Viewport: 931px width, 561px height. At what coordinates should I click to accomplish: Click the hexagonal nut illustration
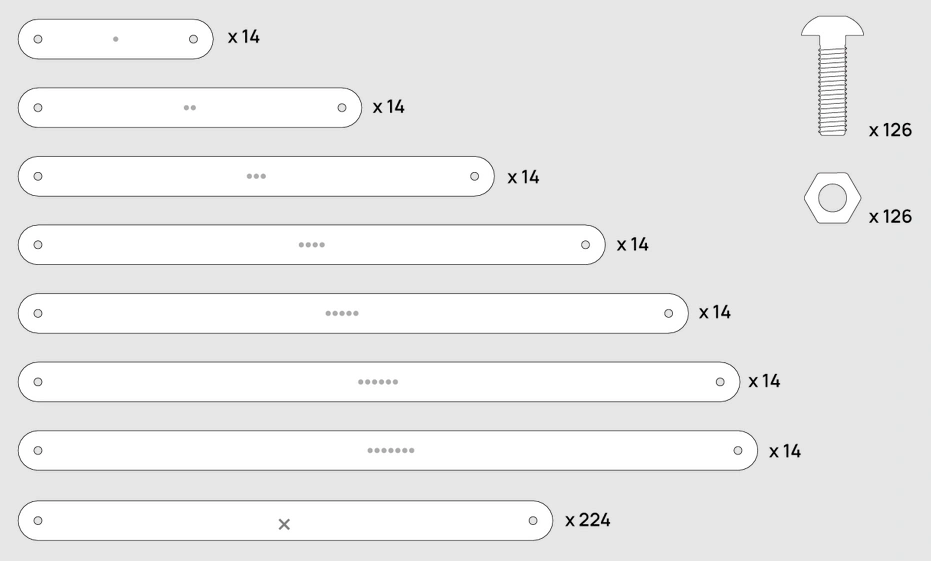coord(832,198)
